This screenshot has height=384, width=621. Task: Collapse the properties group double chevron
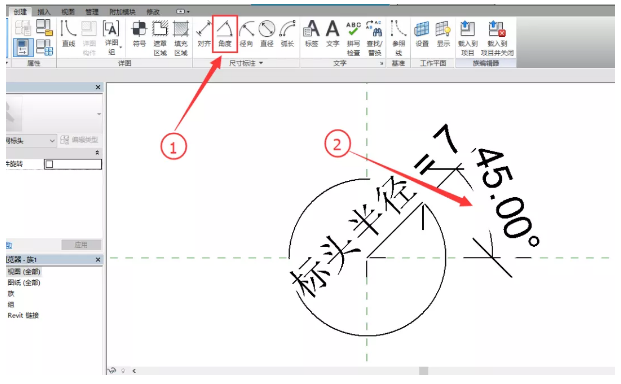(97, 152)
